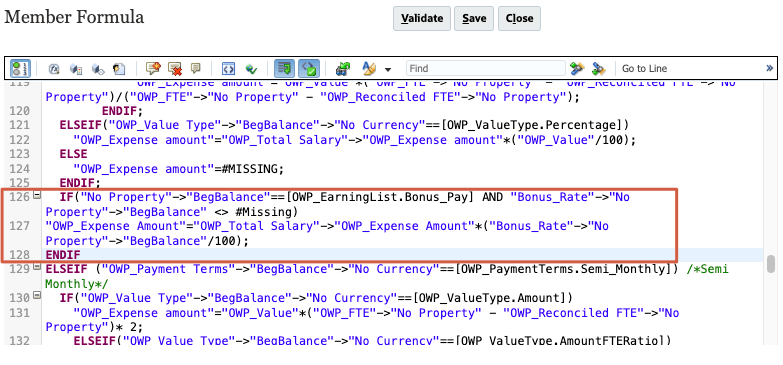Viewport: 783px width, 365px height.
Task: Collapse the code block at line 126
Action: (37, 195)
